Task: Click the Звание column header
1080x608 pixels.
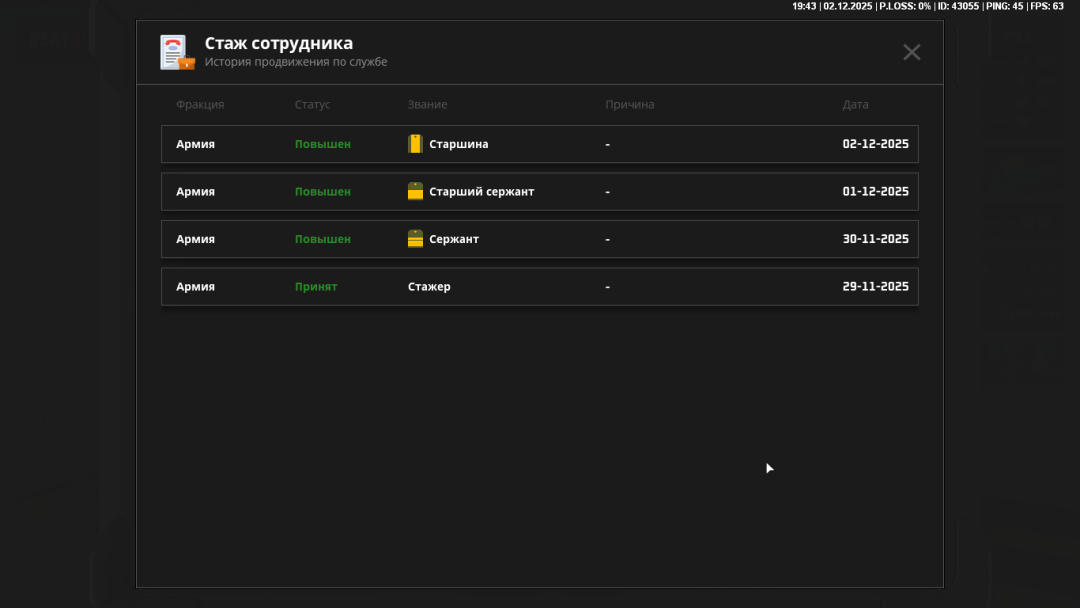Action: (x=427, y=105)
